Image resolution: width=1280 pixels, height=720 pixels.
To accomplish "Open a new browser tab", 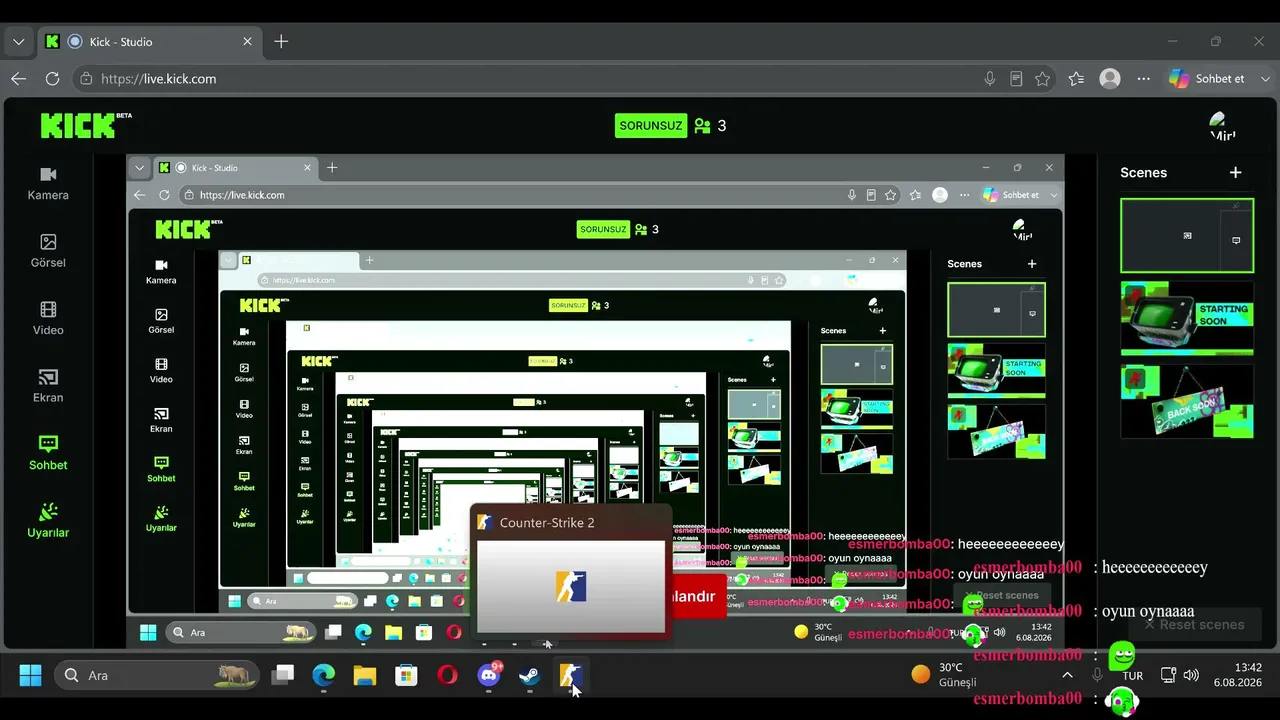I will pos(281,41).
